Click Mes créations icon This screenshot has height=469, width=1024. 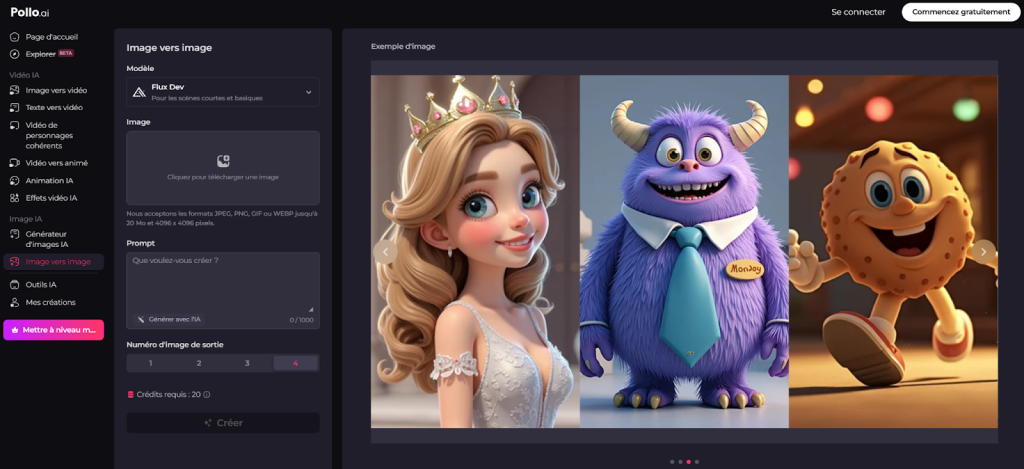click(x=14, y=302)
